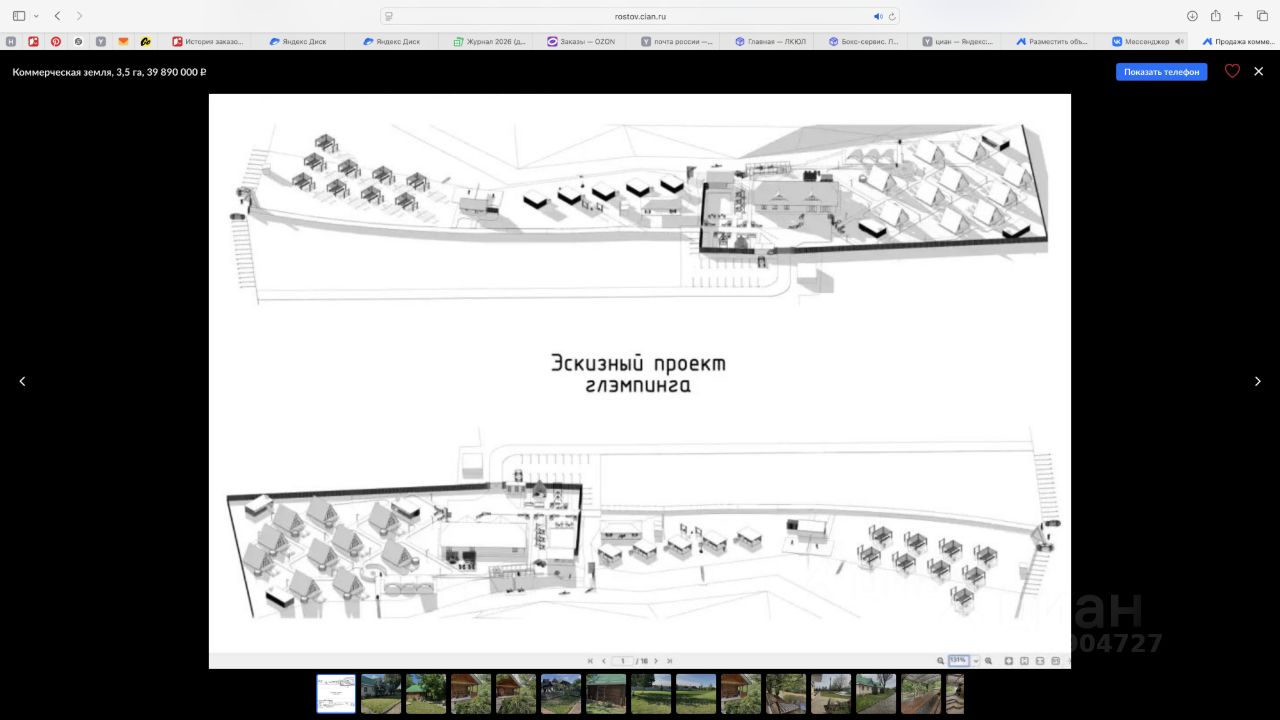Viewport: 1280px width, 720px height.
Task: Show previous photo with left arrow
Action: click(22, 381)
